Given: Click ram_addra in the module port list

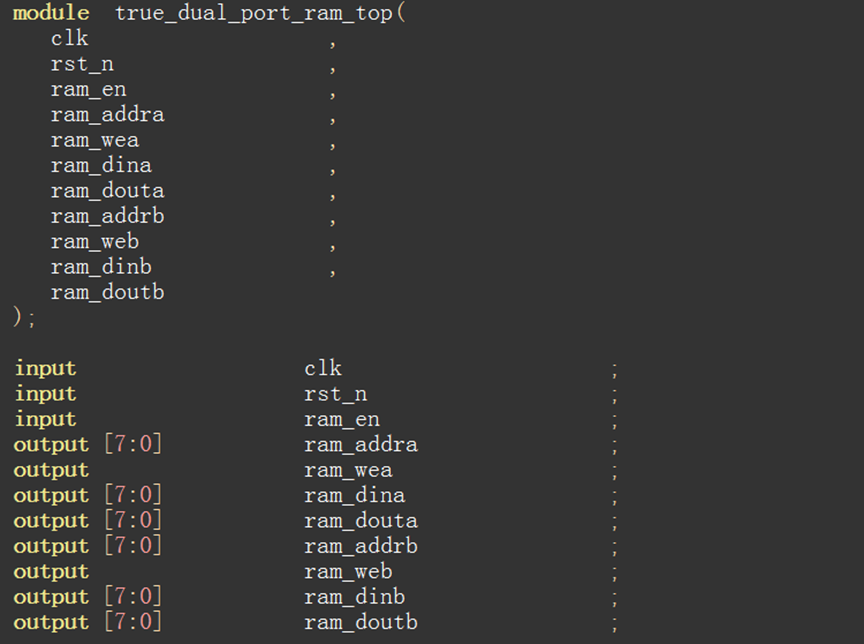Looking at the screenshot, I should 107,115.
